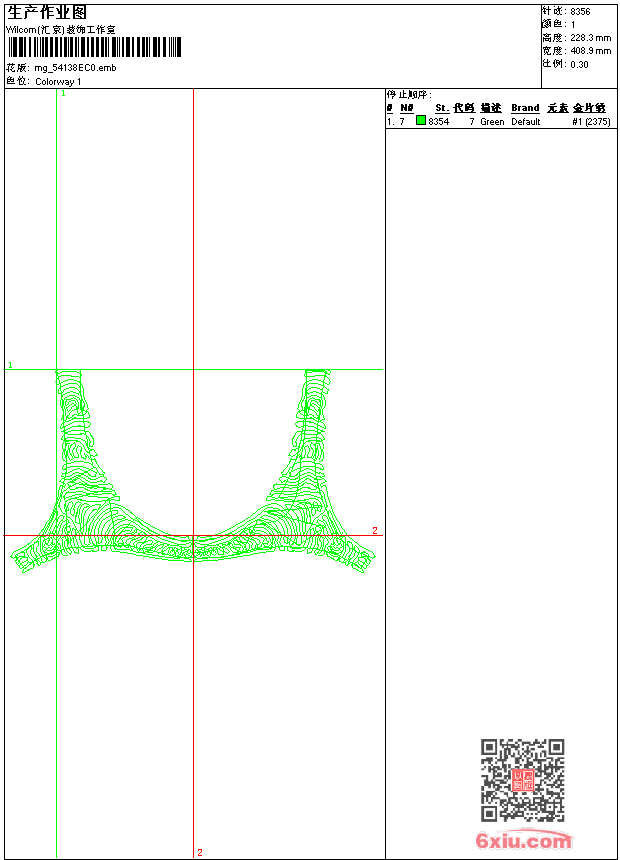Click the height value 228.3 mm
Image resolution: width=620 pixels, height=860 pixels.
click(590, 37)
